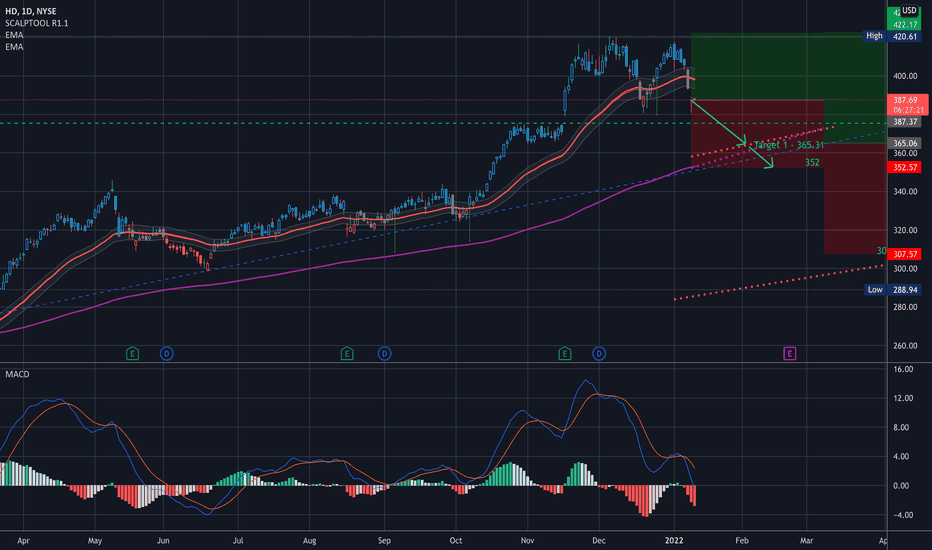
Task: Click the green 422.17 price tag
Action: click(905, 25)
